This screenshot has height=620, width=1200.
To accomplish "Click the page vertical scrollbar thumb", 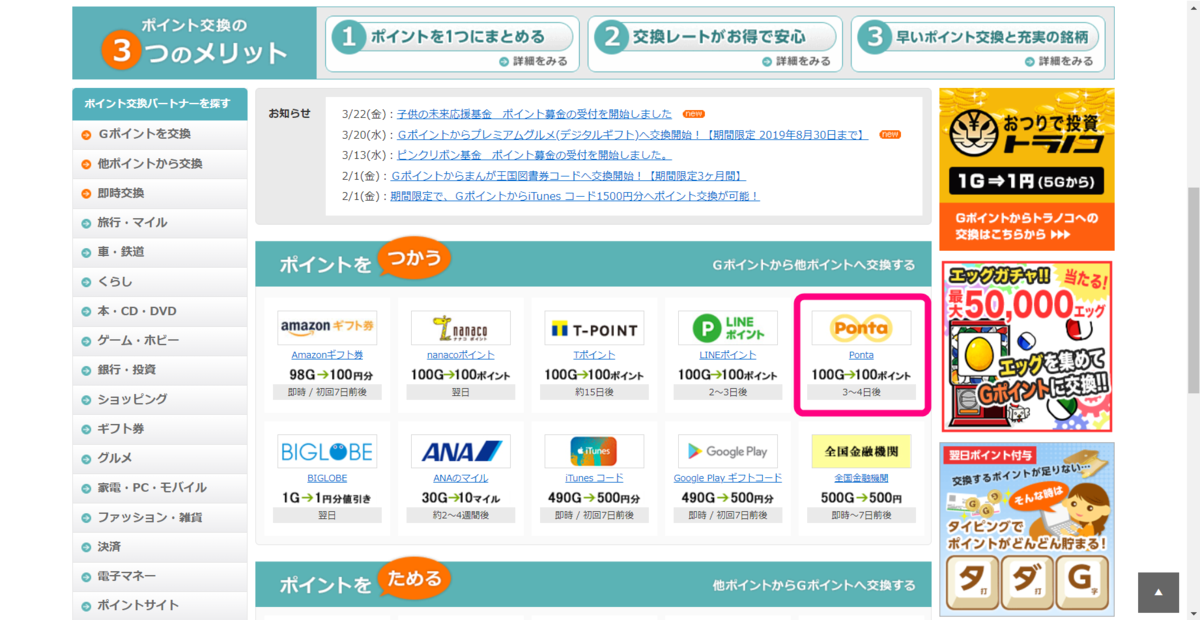I will [1193, 290].
